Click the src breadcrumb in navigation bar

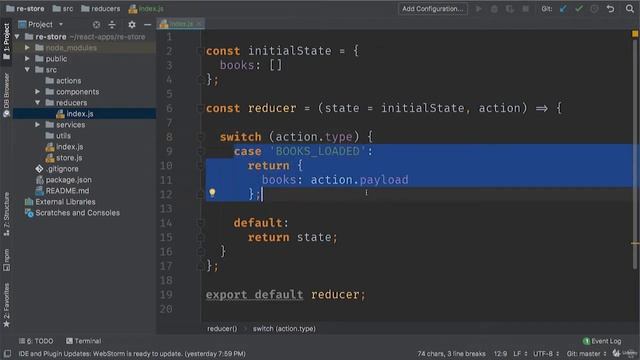pyautogui.click(x=63, y=9)
